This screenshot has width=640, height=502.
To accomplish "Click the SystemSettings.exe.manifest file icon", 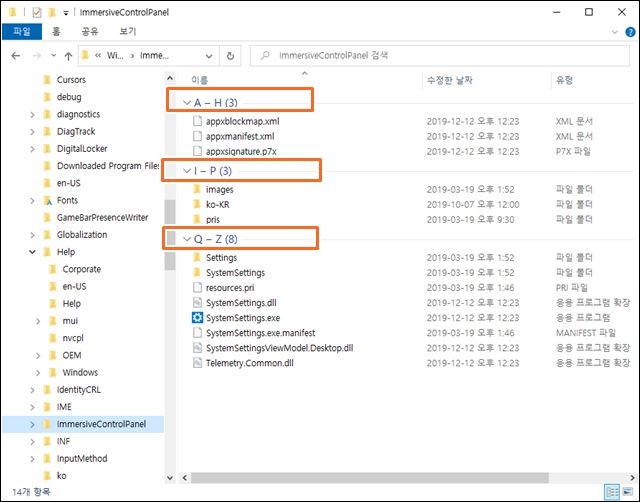I will point(197,333).
